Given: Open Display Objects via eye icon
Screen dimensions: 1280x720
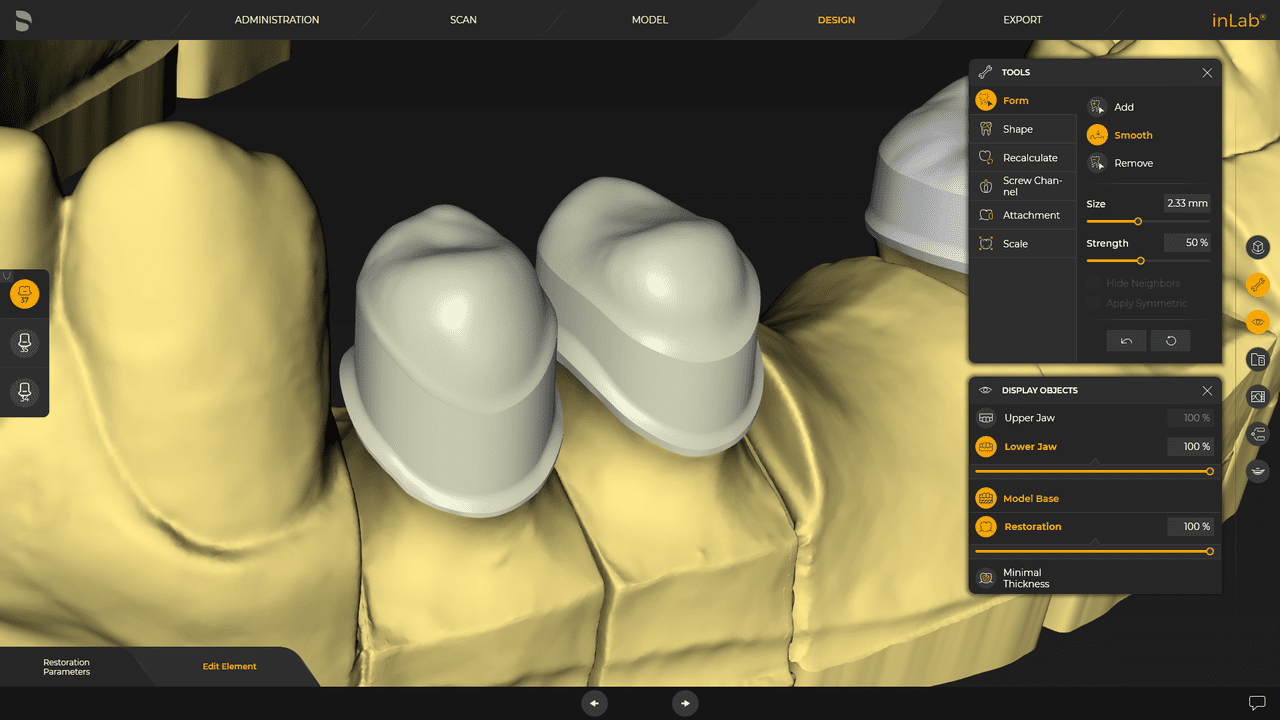Looking at the screenshot, I should [1257, 322].
